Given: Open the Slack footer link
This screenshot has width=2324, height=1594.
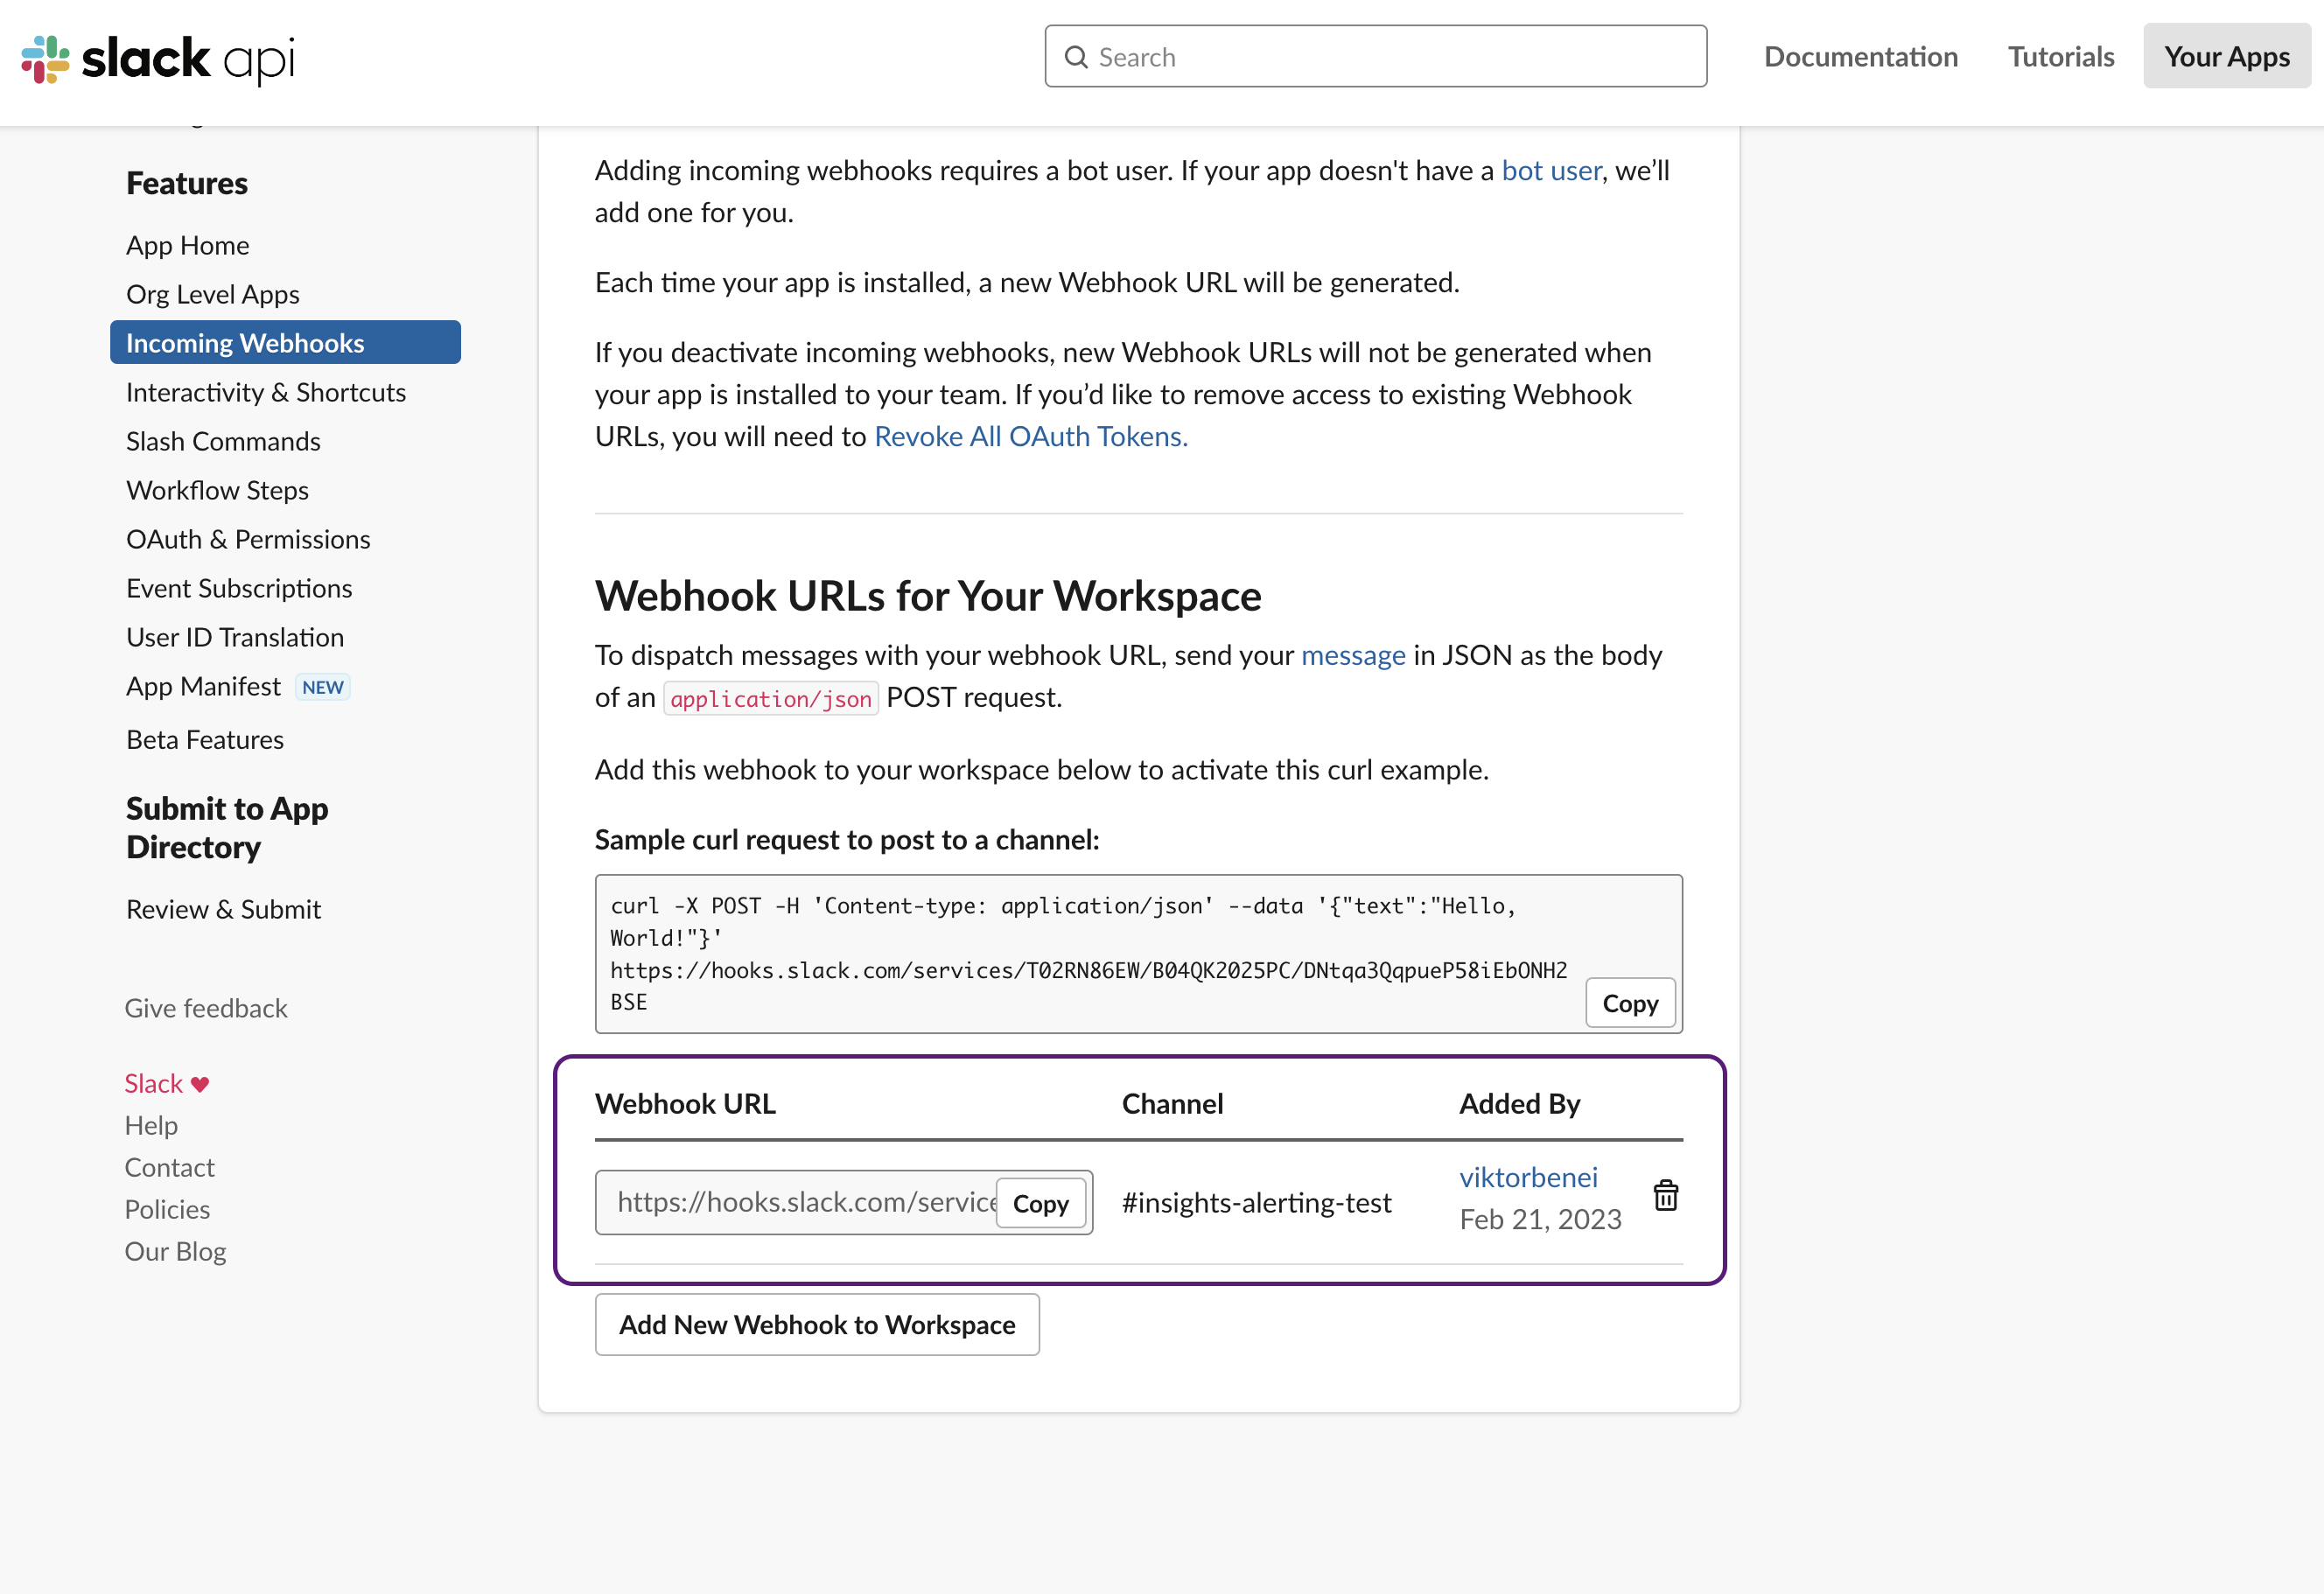Looking at the screenshot, I should pos(153,1084).
